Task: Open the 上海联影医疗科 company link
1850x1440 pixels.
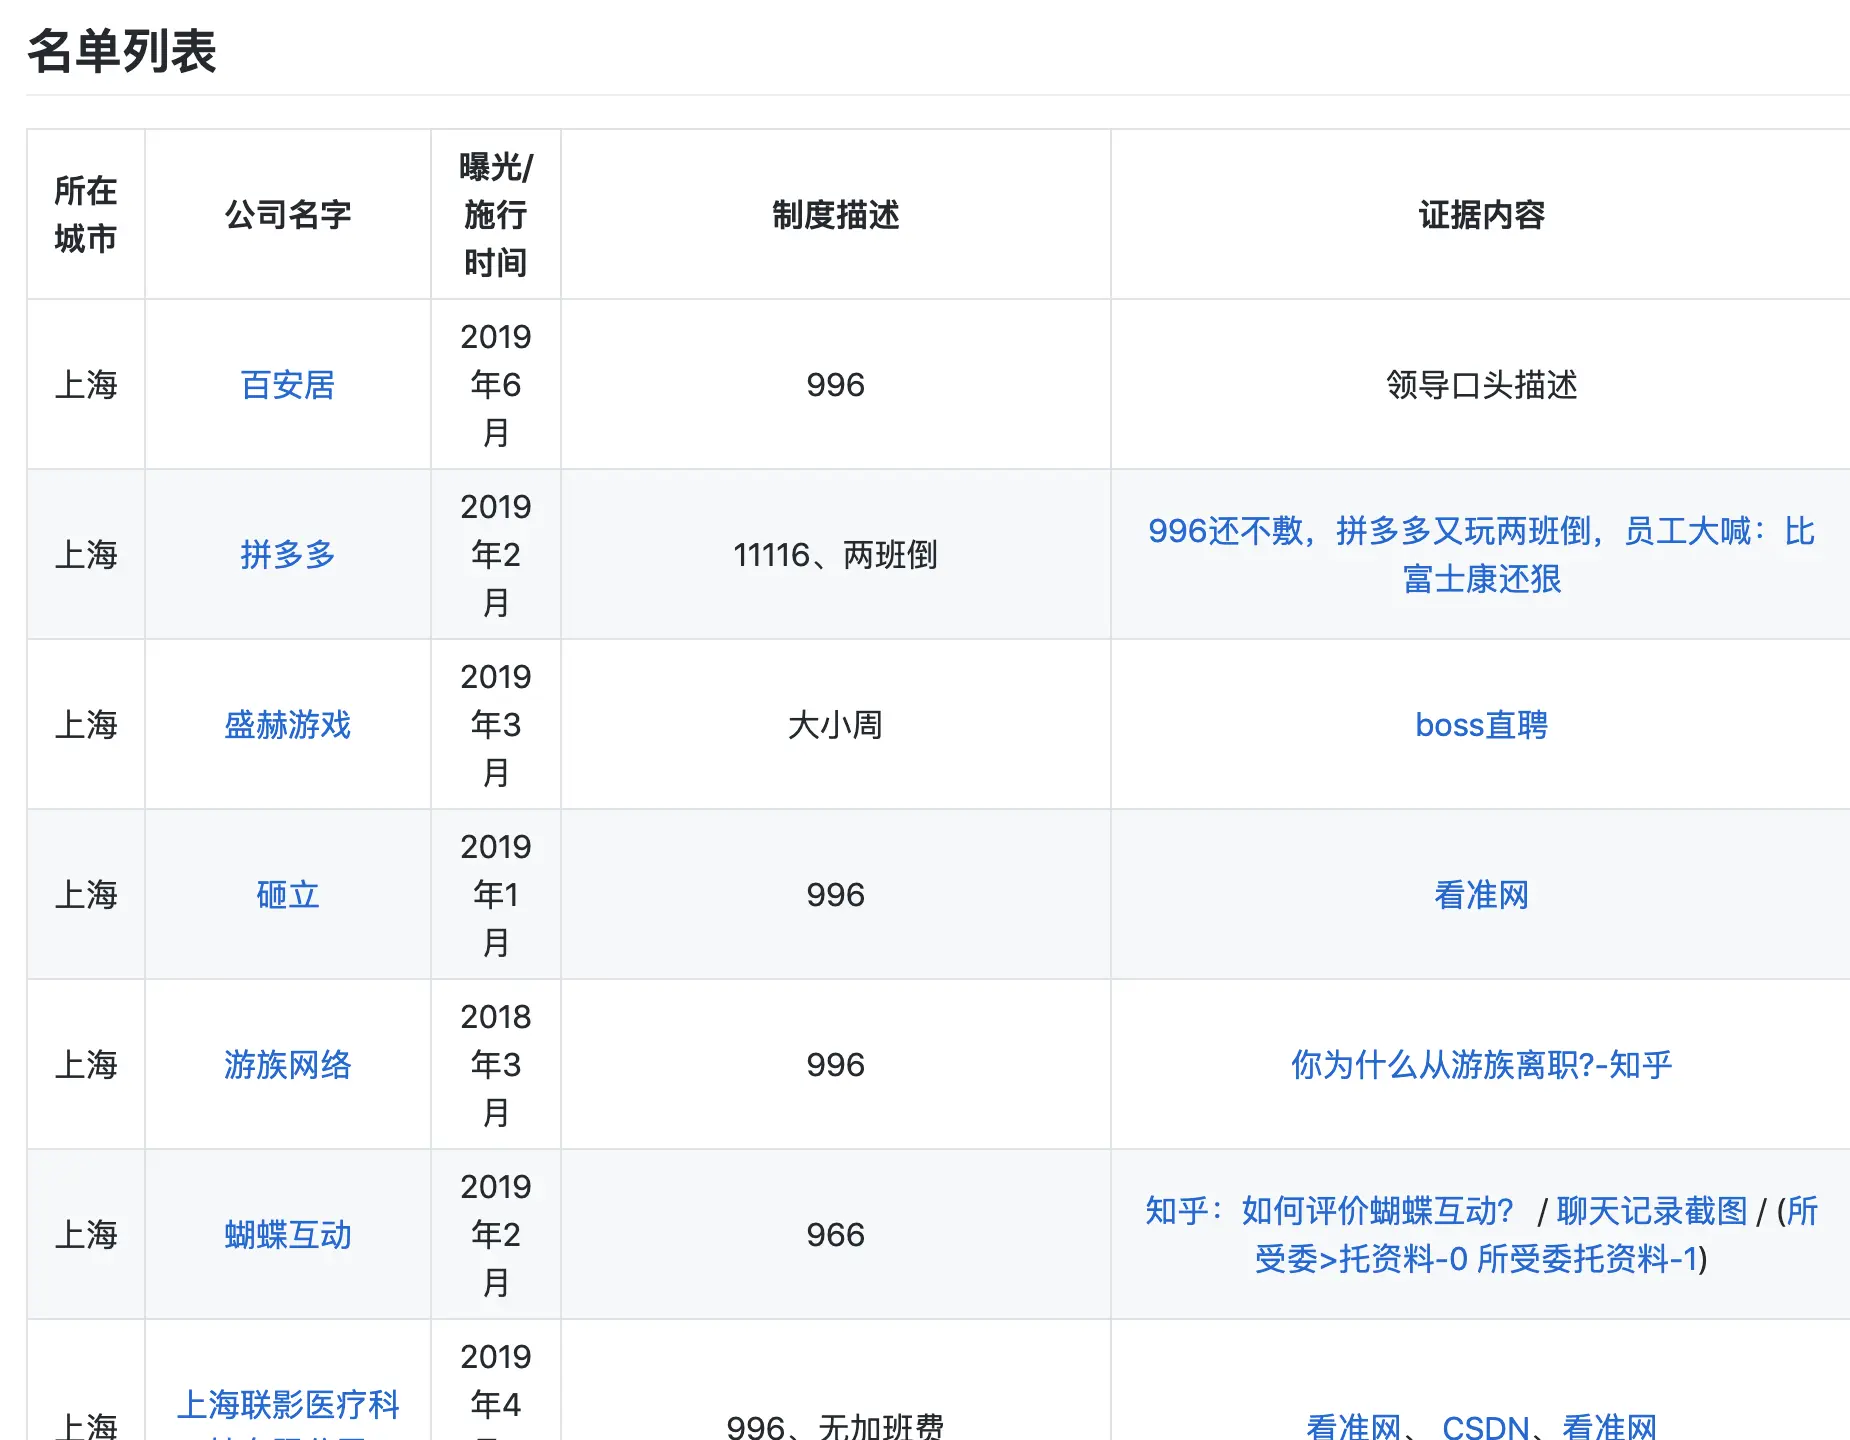Action: (287, 1405)
